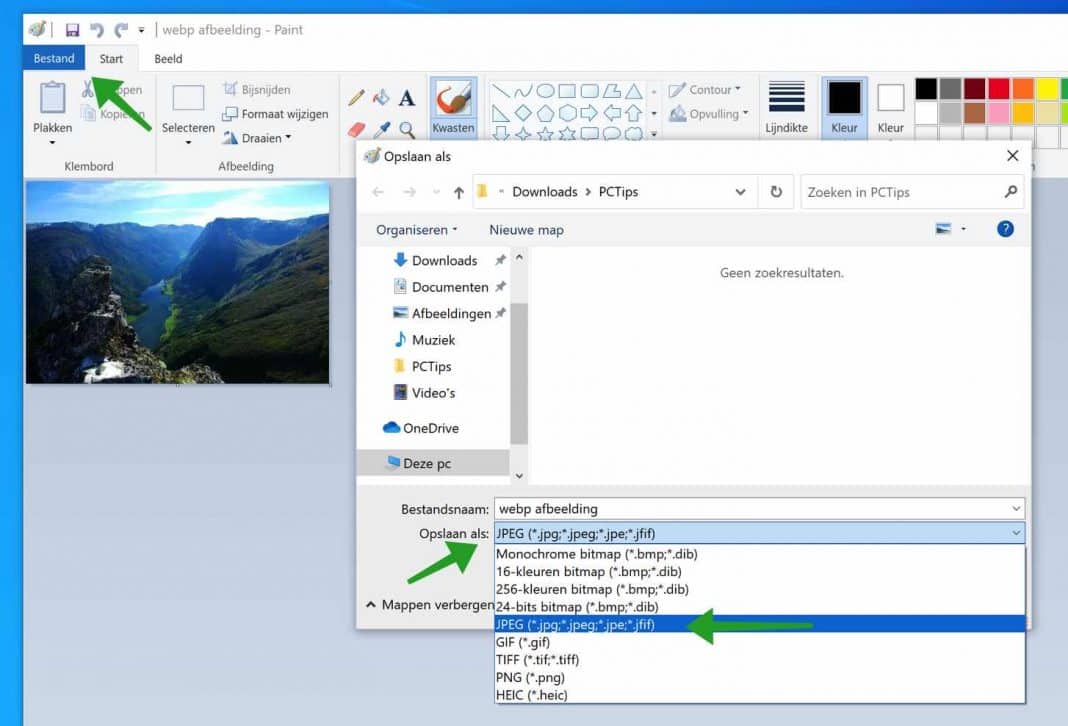Click the Nieuwe map button
This screenshot has height=726, width=1068.
point(526,229)
